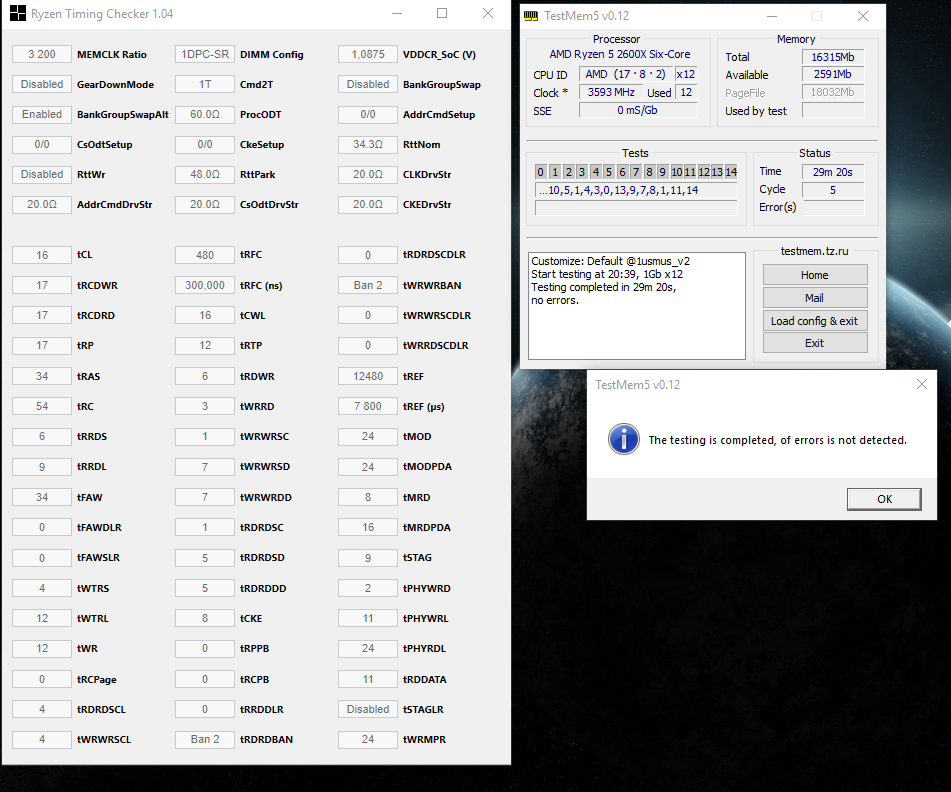The height and width of the screenshot is (792, 951).
Task: Click the tWTRS value 4 field
Action: tap(42, 588)
